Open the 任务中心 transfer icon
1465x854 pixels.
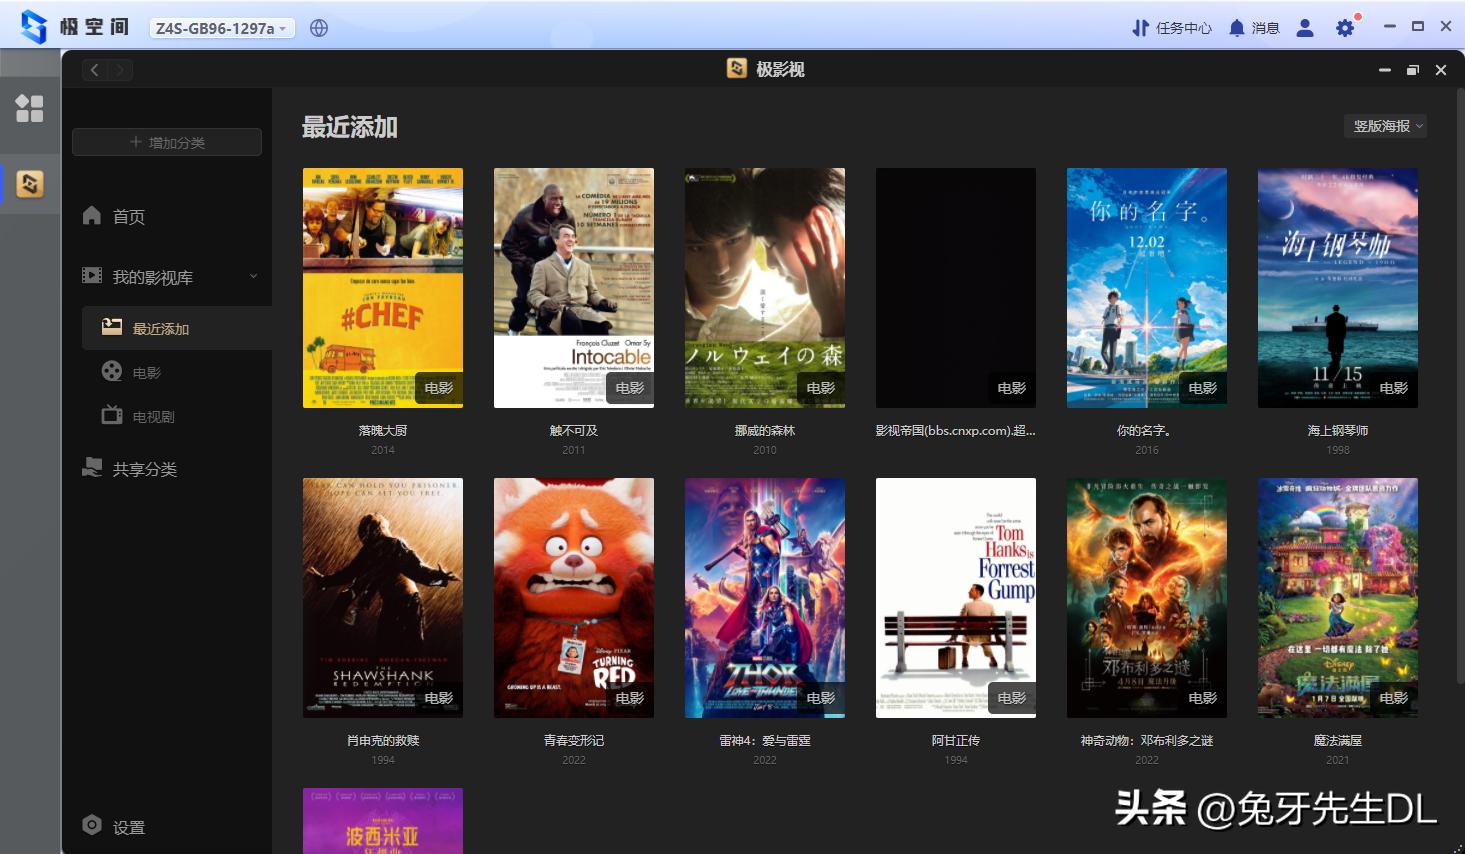click(x=1140, y=28)
